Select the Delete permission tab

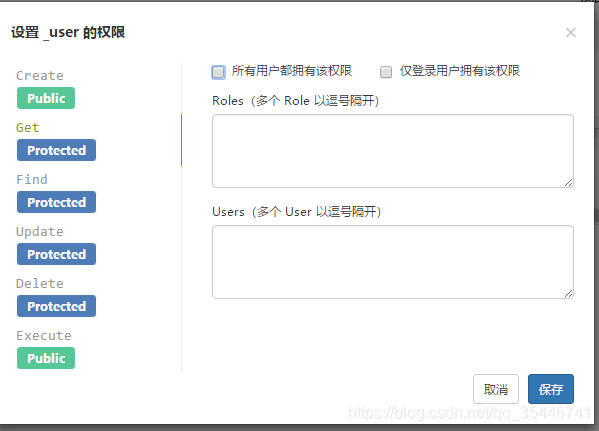pos(40,284)
